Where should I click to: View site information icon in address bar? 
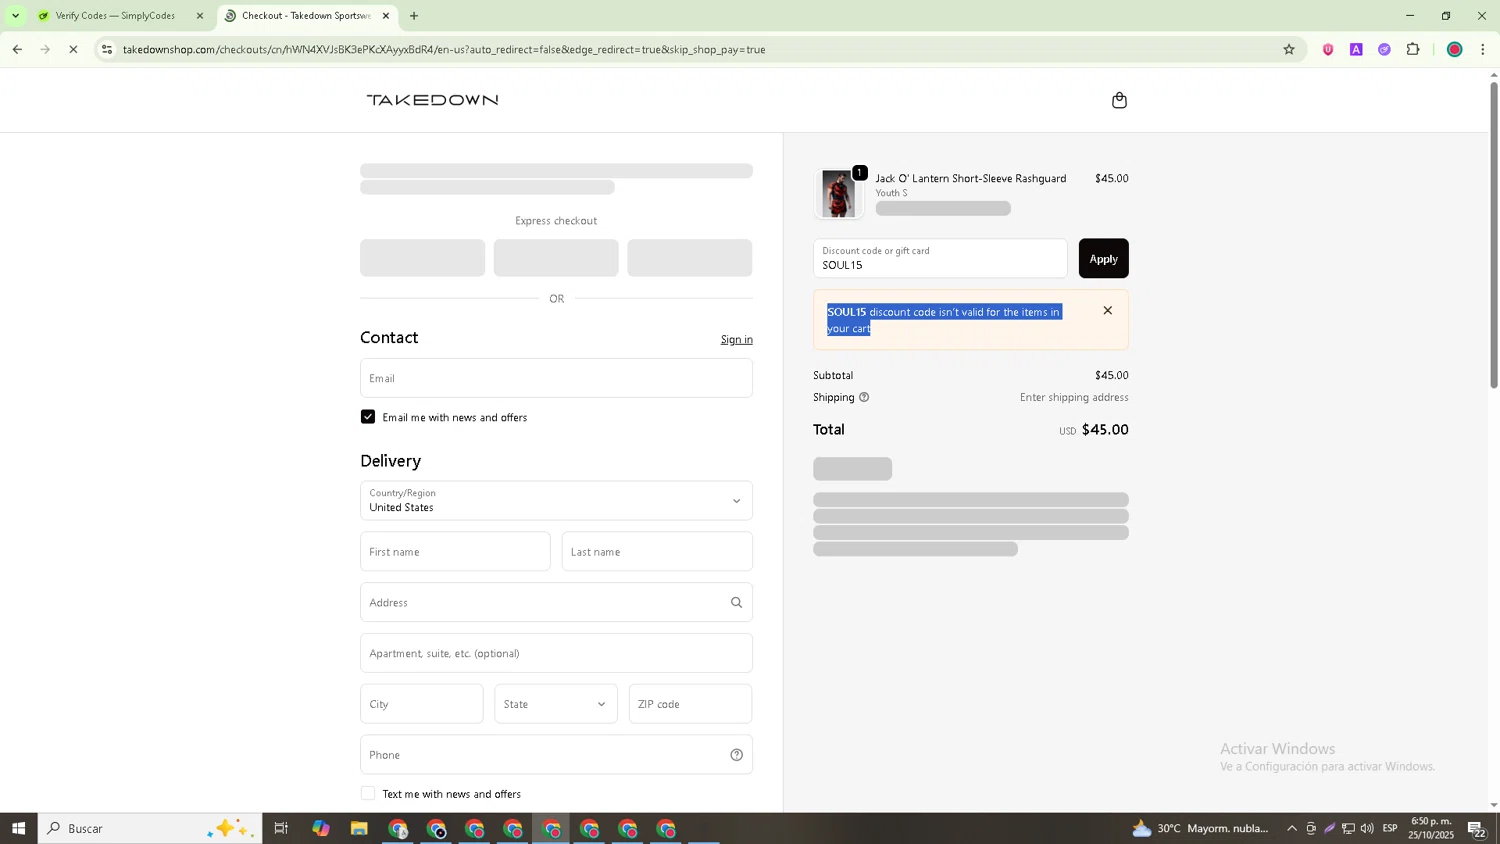107,49
